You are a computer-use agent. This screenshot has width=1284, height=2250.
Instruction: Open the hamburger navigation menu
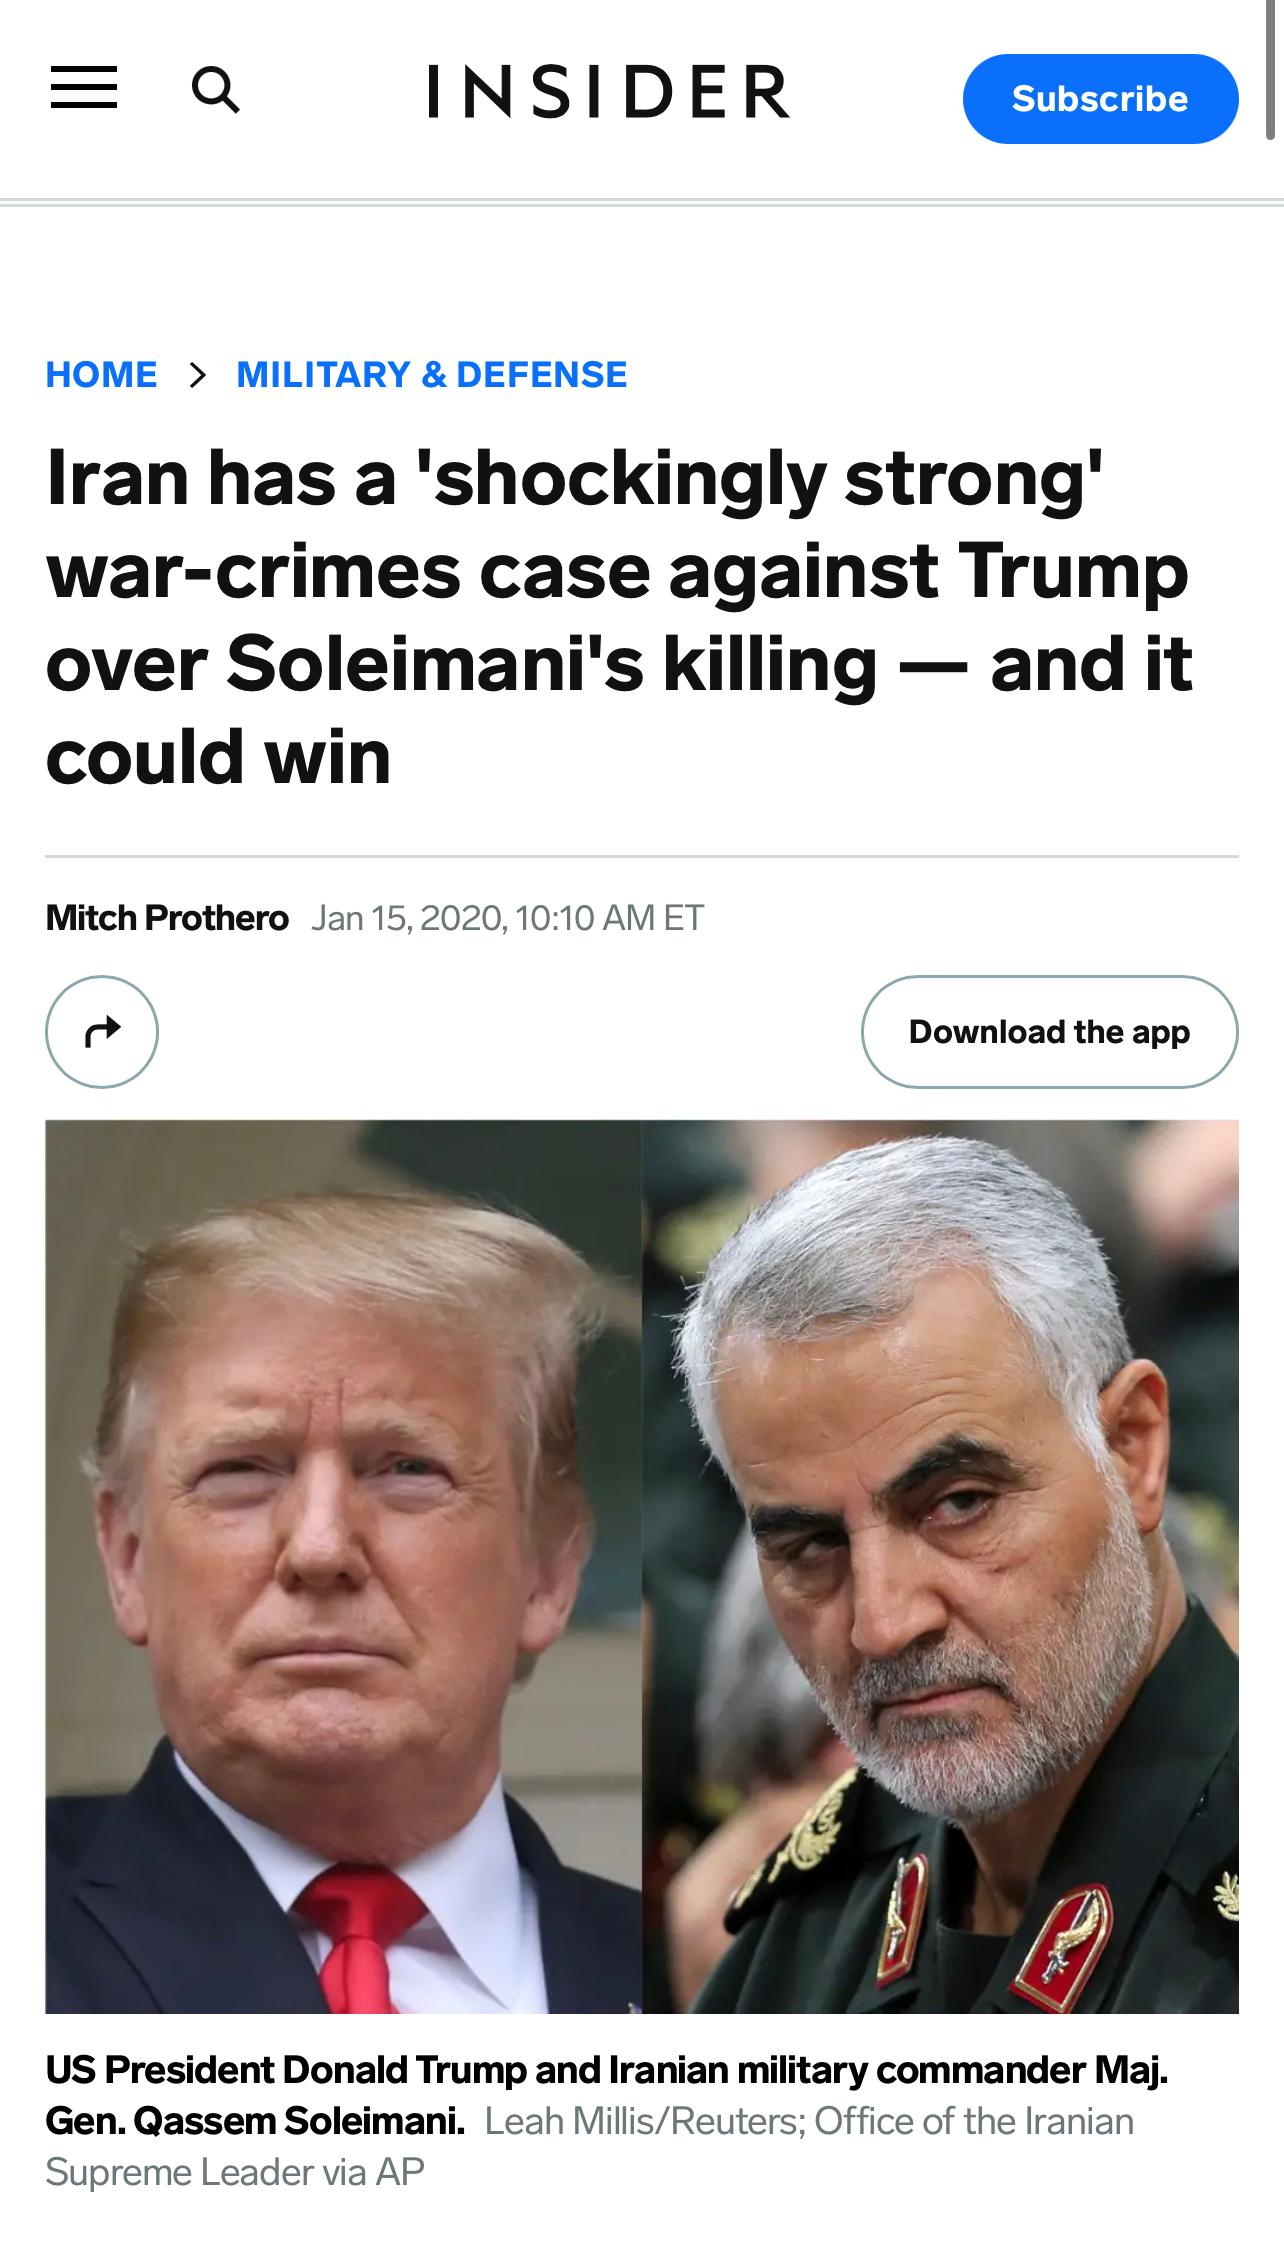point(84,88)
